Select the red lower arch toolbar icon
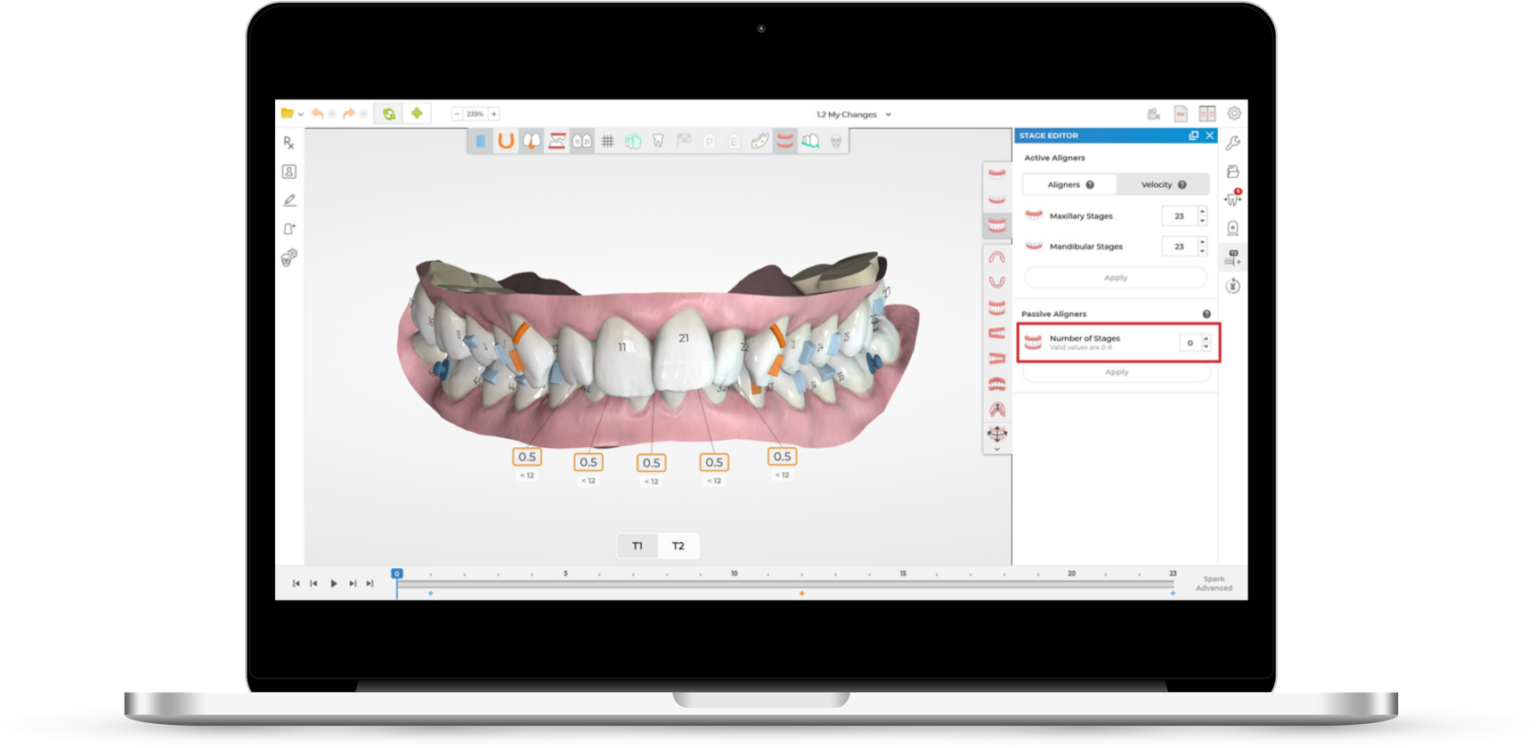1536x748 pixels. (785, 141)
